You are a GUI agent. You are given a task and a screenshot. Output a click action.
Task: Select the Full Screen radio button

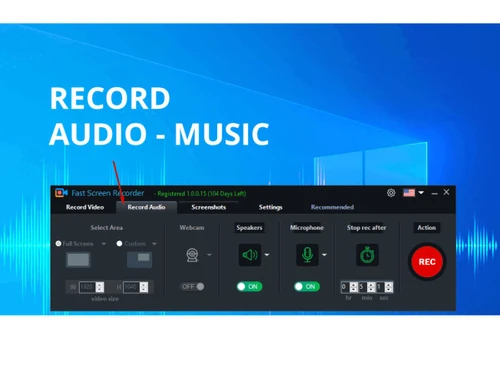[58, 243]
